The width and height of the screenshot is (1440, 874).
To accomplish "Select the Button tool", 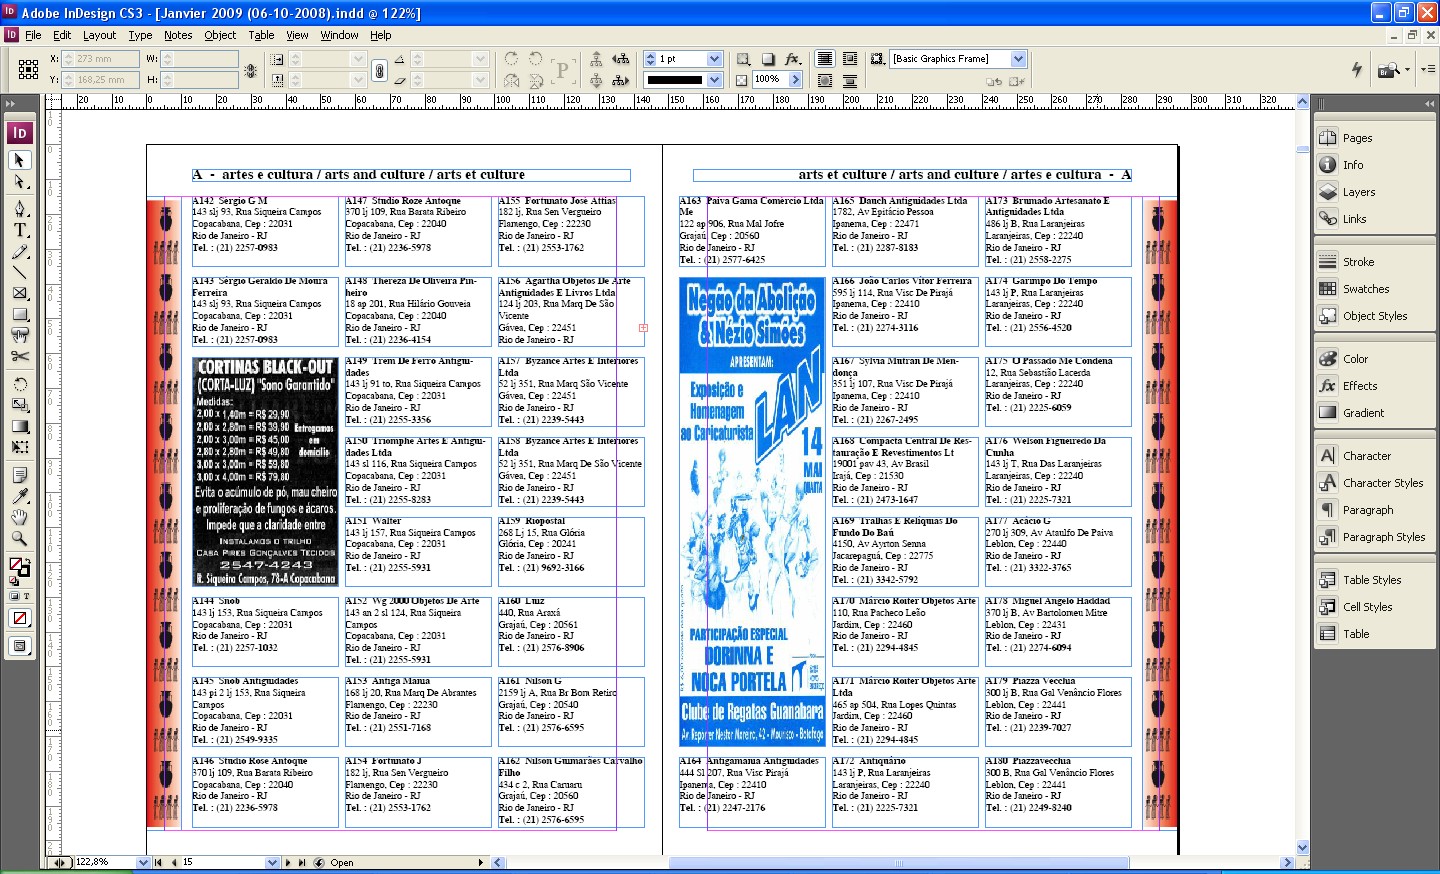I will [19, 335].
